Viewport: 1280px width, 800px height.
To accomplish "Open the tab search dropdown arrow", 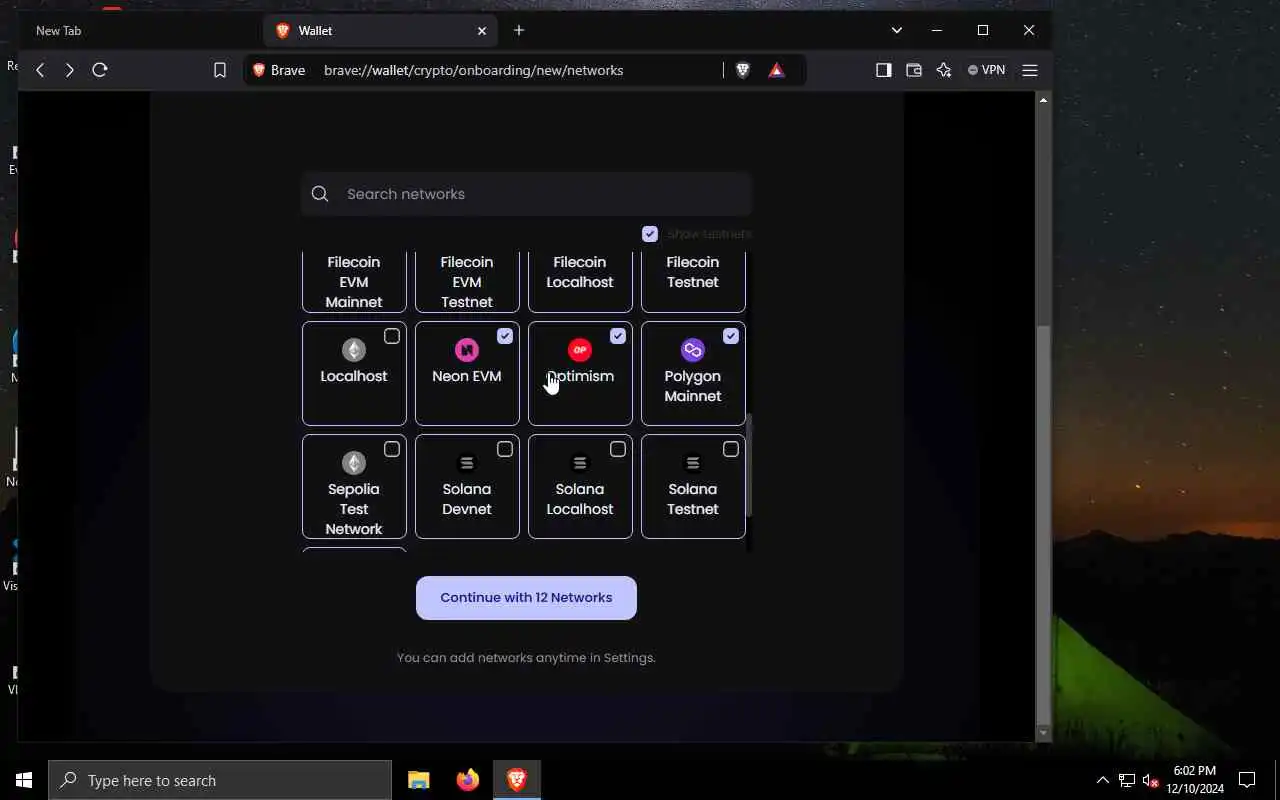I will tap(897, 30).
